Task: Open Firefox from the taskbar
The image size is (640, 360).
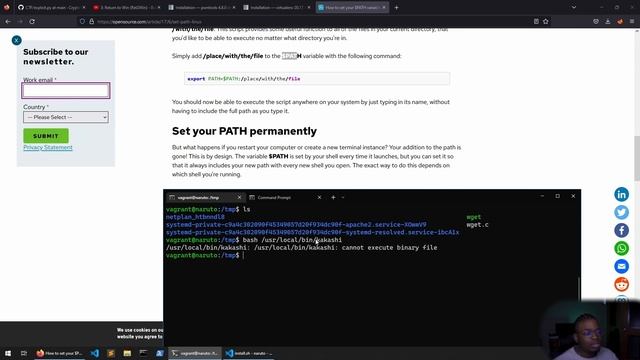Action: click(x=60, y=353)
